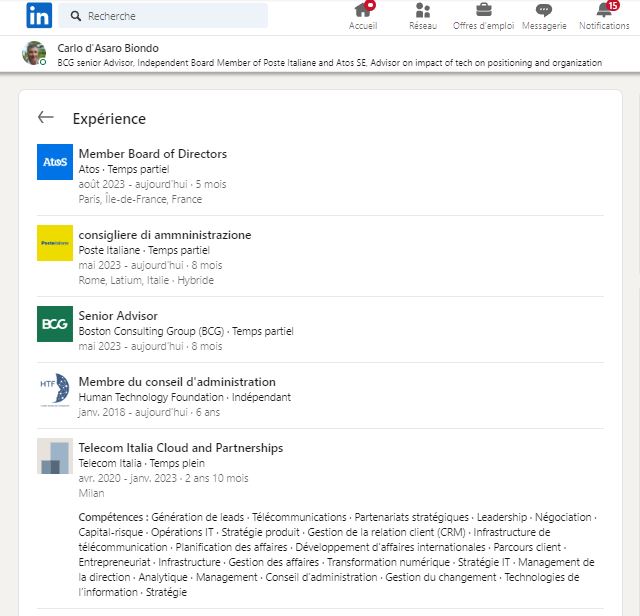Click the Atos company logo
Viewport: 640px width, 616px height.
click(x=55, y=162)
